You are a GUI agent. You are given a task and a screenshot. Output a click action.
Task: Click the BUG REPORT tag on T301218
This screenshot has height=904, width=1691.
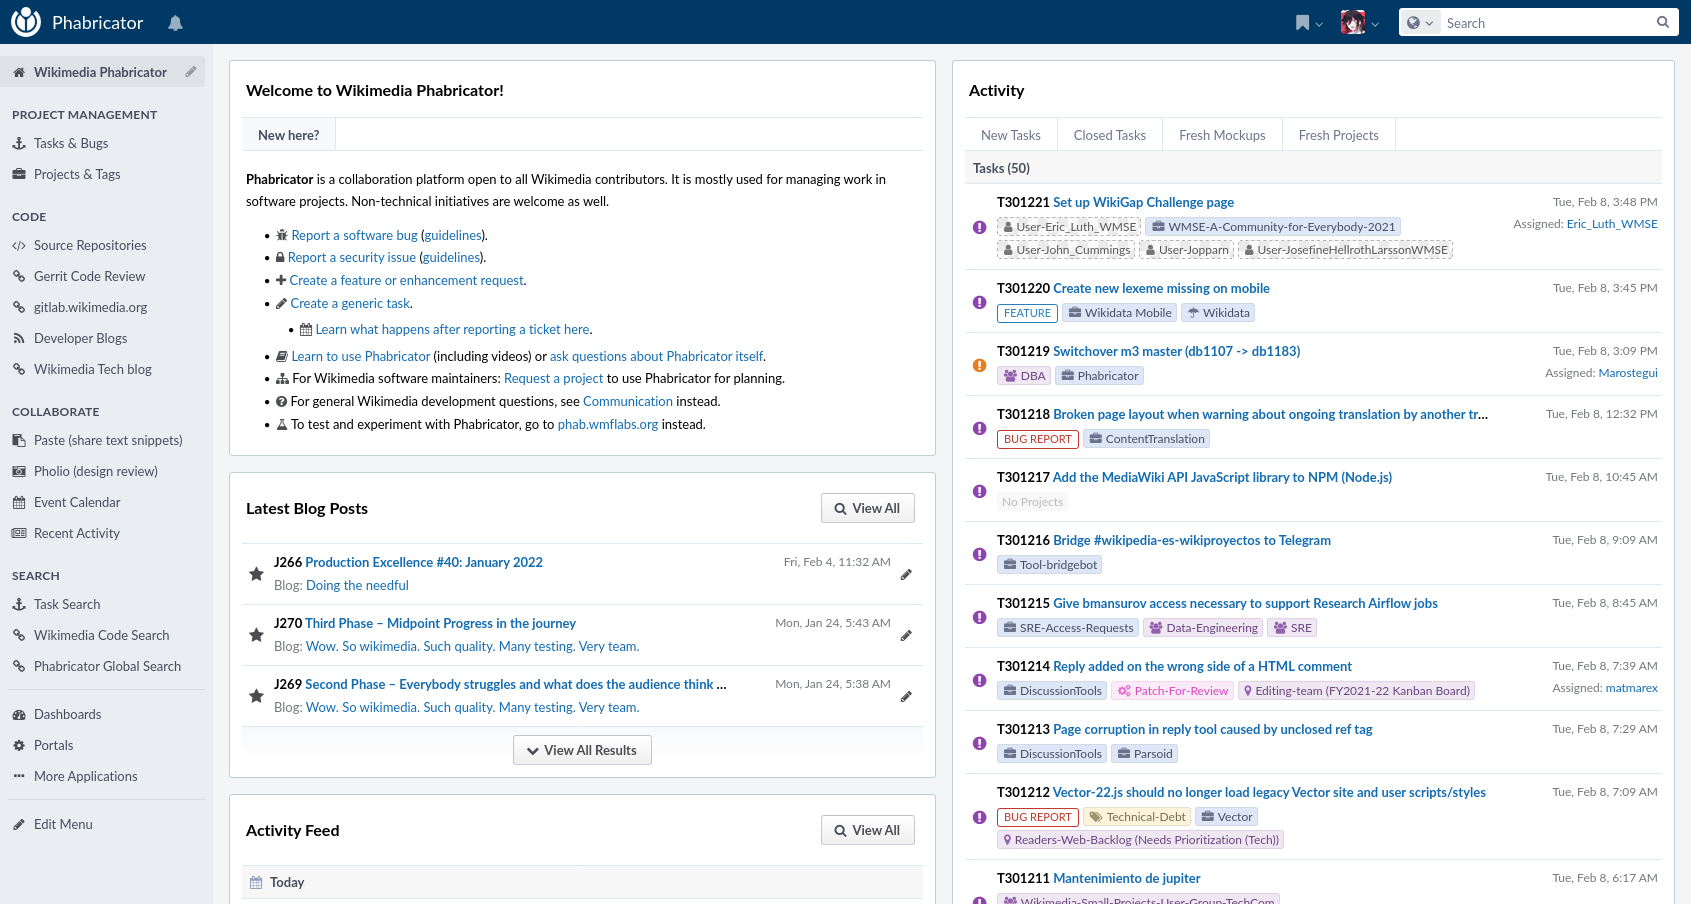[x=1037, y=439]
